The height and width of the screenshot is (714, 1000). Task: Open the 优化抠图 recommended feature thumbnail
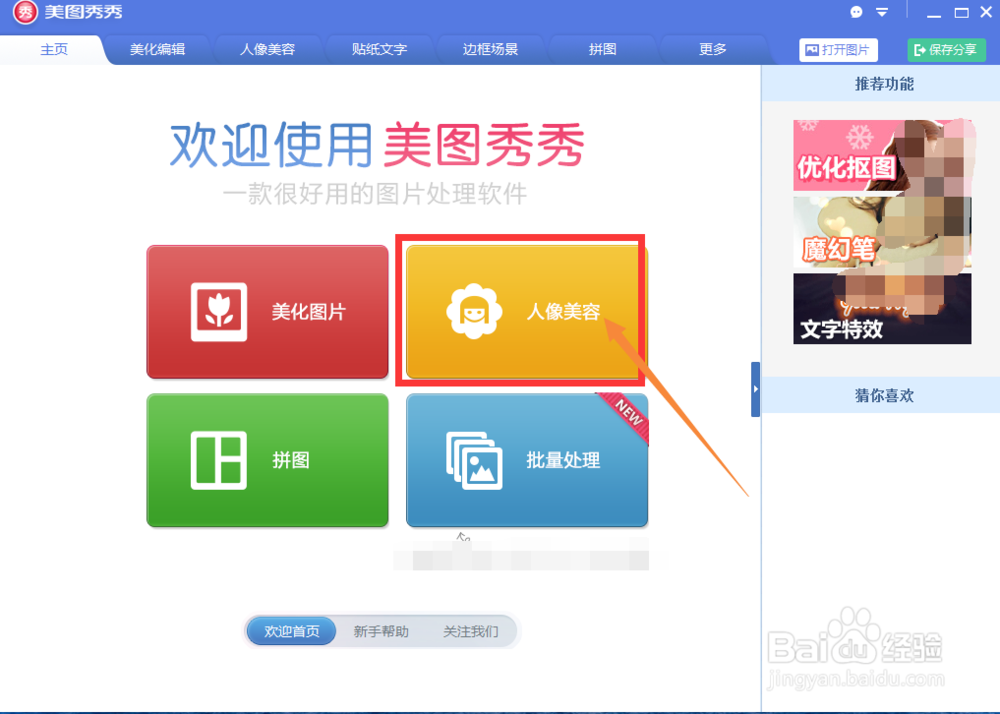(882, 156)
